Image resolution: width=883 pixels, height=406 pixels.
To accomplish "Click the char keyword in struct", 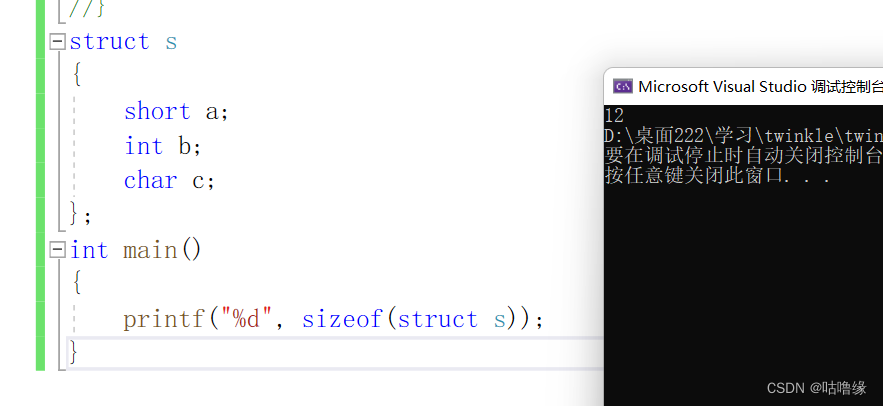I will coord(150,181).
